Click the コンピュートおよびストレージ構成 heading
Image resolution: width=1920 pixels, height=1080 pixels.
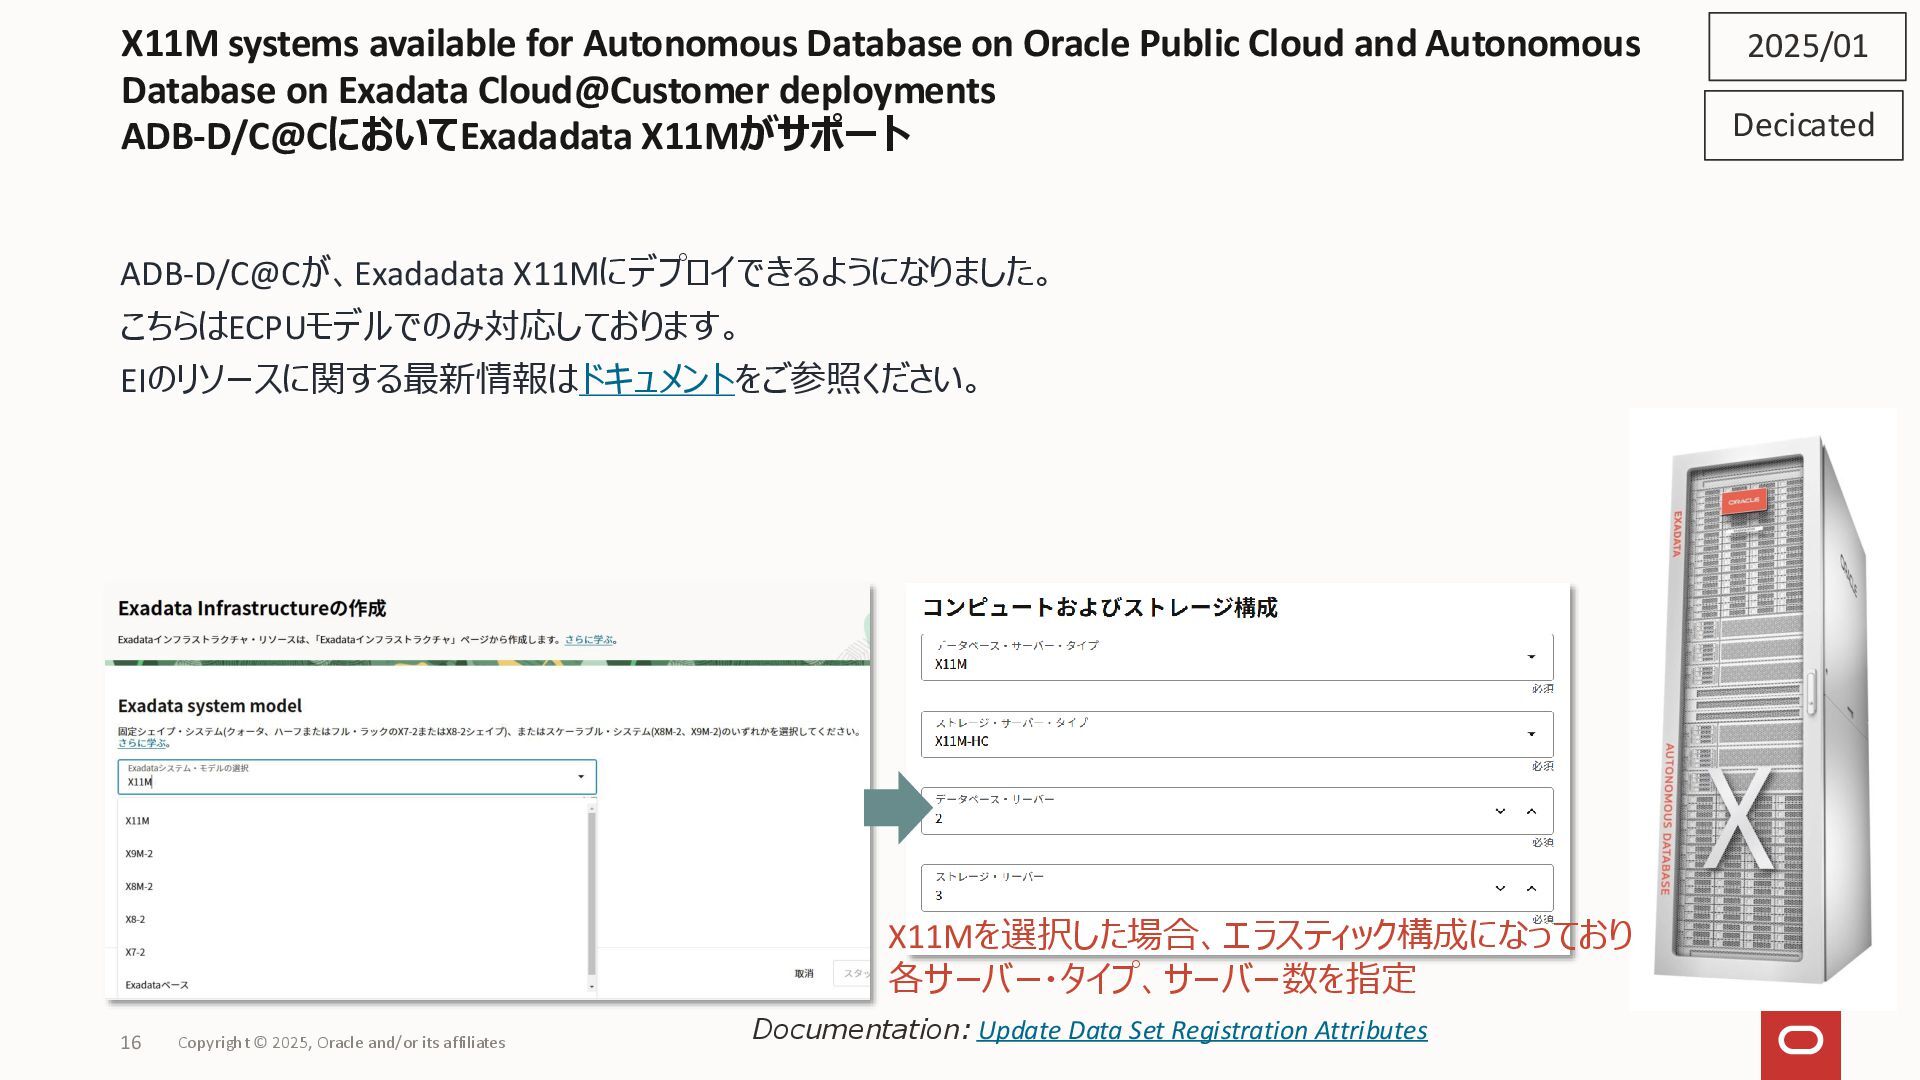click(1100, 607)
